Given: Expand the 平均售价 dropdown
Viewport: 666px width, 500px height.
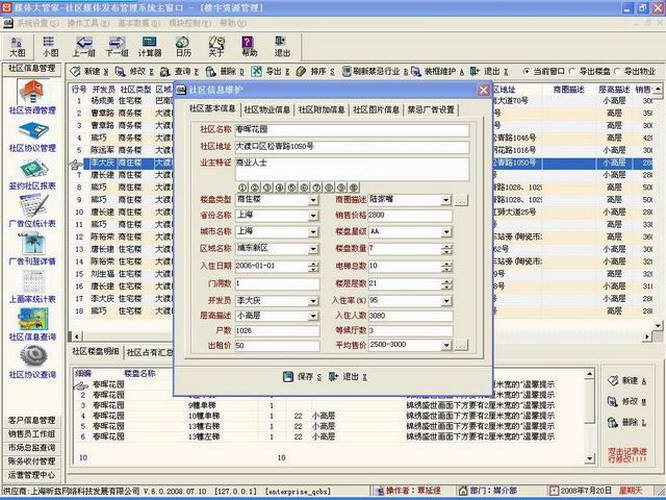Looking at the screenshot, I should (446, 345).
